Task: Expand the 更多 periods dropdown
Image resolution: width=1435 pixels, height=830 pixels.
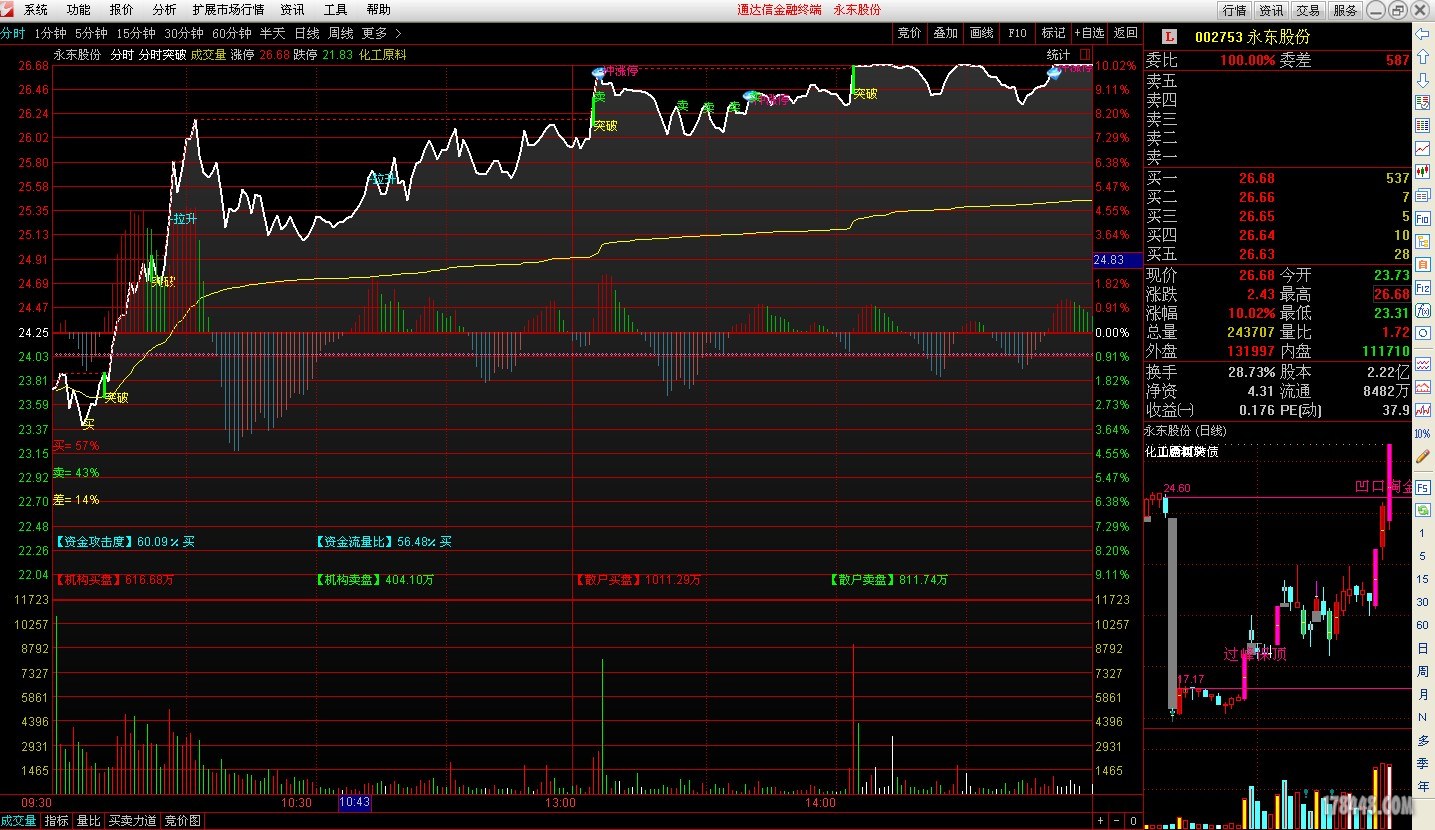Action: point(381,33)
